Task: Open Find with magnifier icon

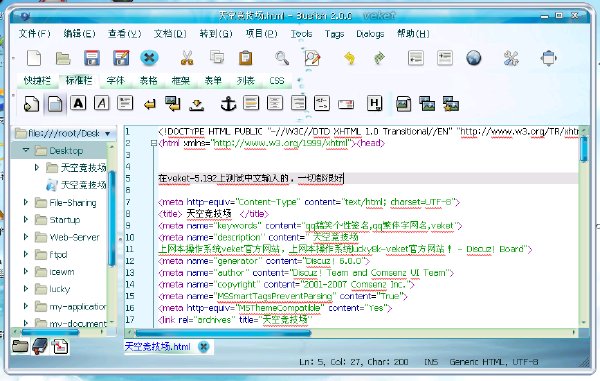Action: pyautogui.click(x=282, y=58)
